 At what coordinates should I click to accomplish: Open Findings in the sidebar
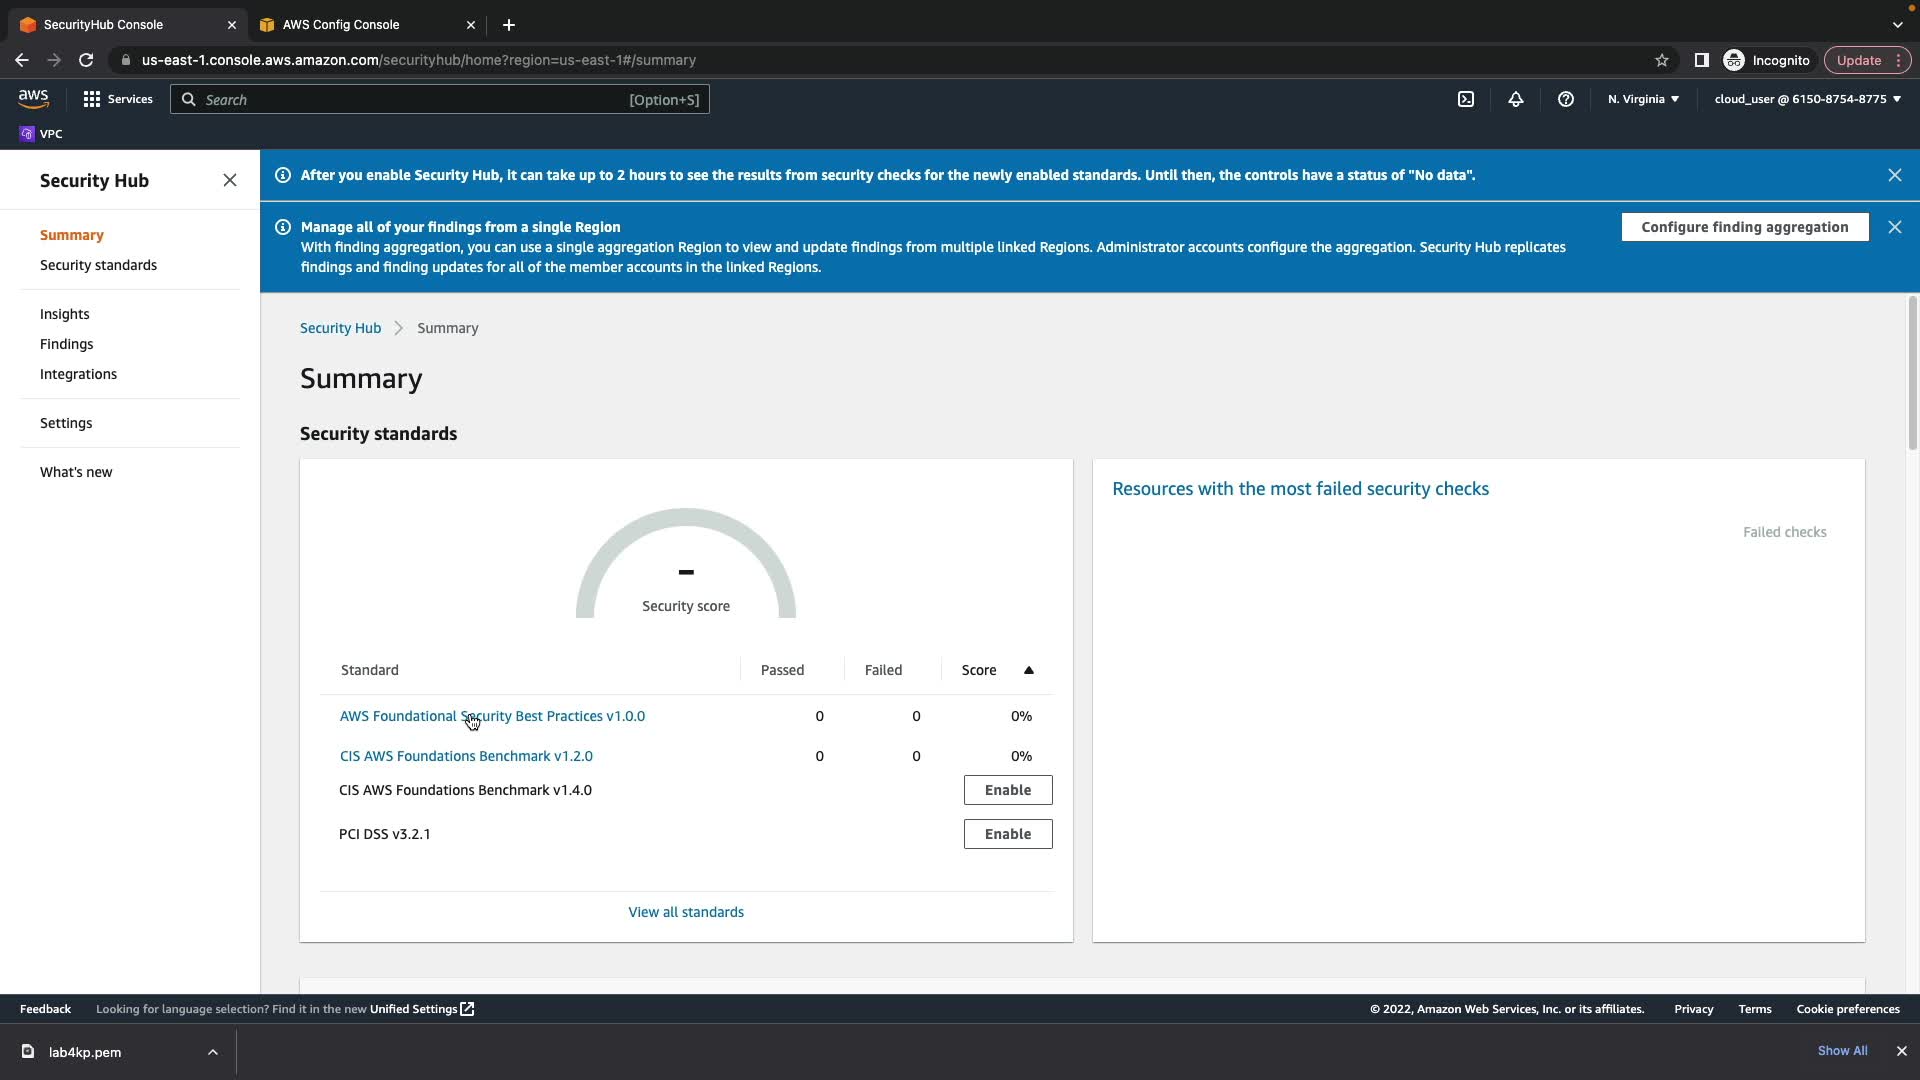[x=66, y=344]
